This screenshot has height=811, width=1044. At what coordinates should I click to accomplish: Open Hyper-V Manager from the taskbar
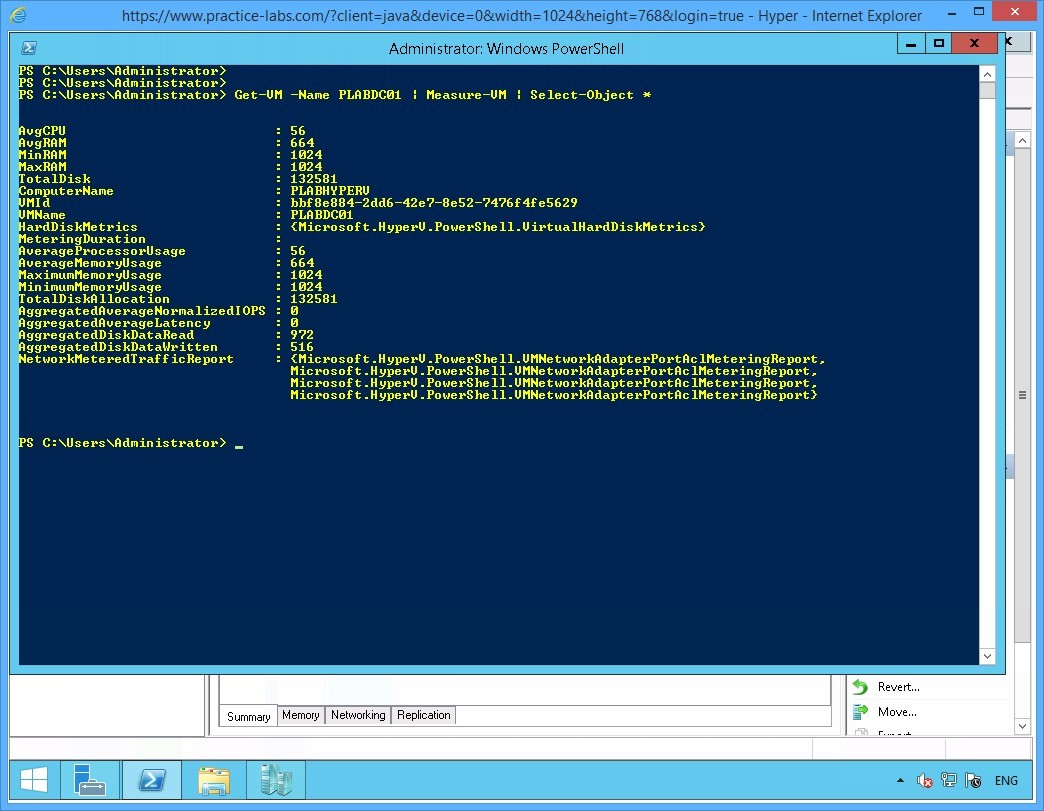(275, 780)
